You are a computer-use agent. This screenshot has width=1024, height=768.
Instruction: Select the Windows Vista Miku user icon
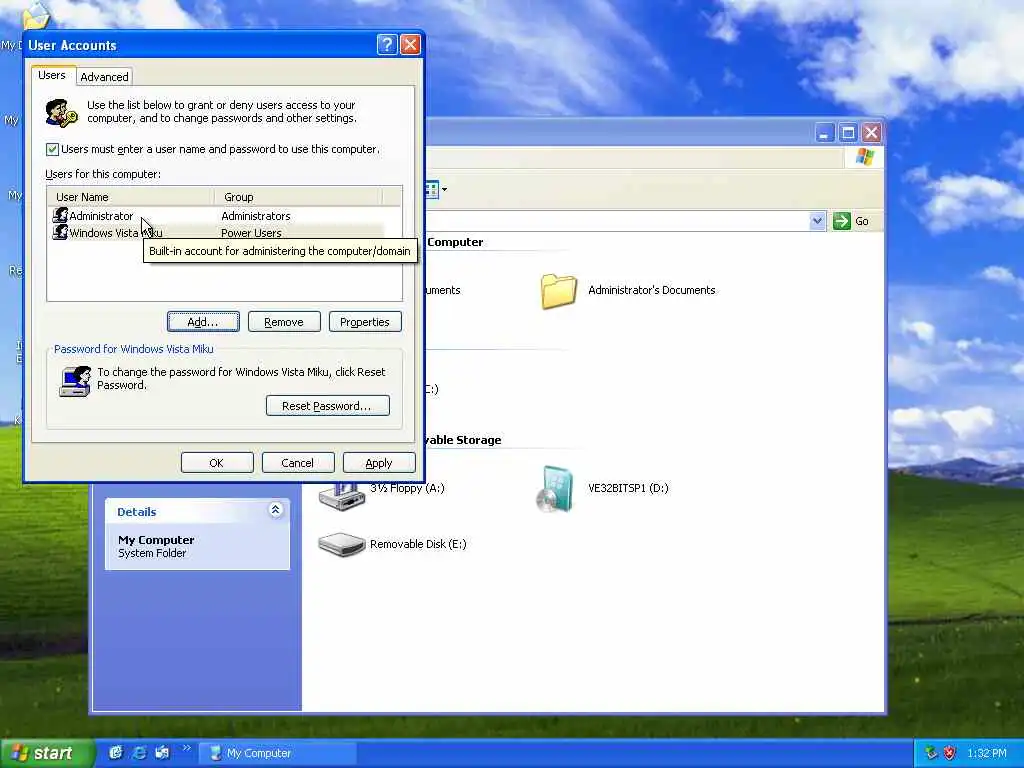coord(60,232)
